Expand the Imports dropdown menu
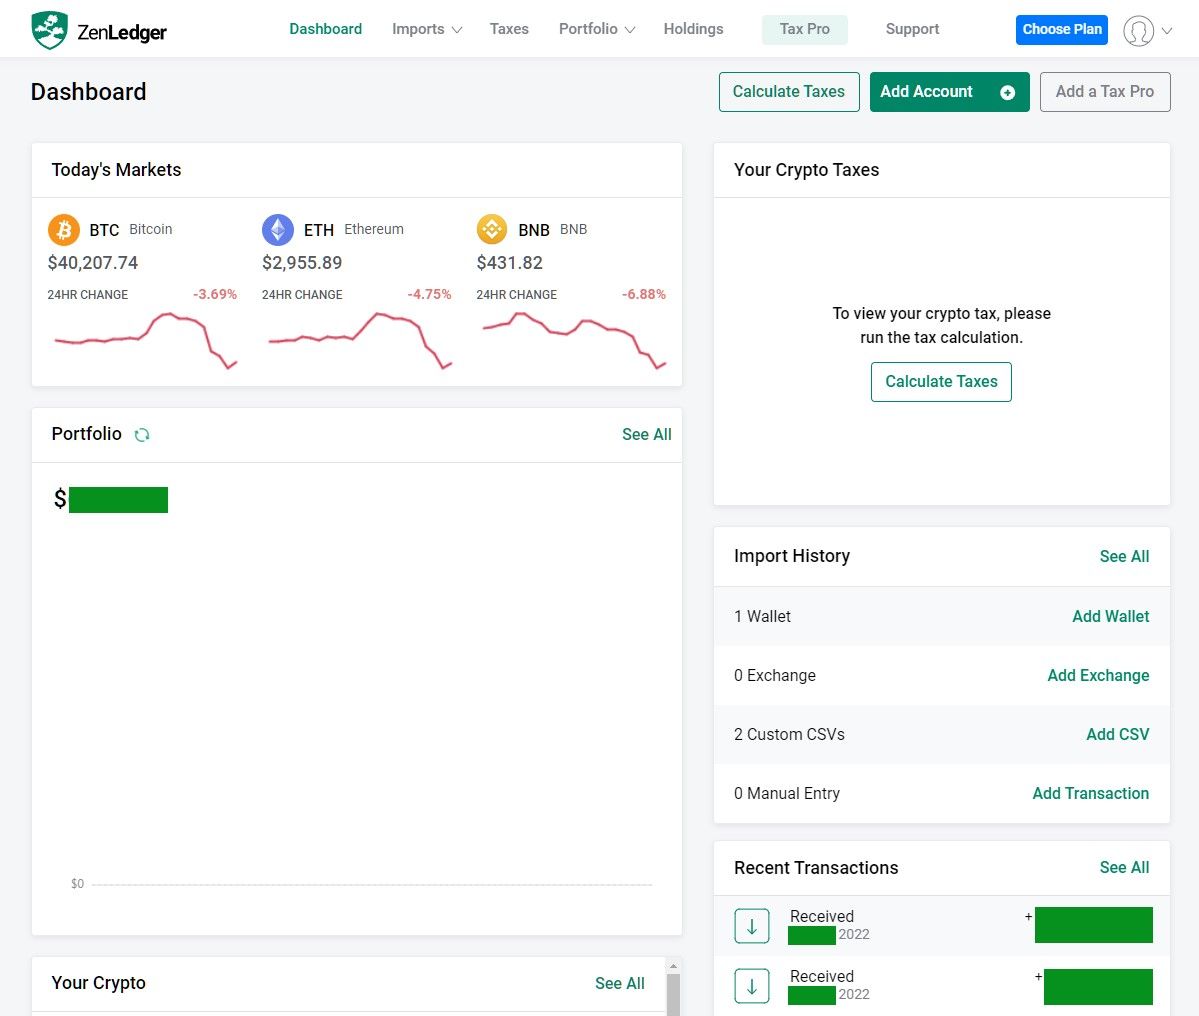This screenshot has height=1016, width=1199. click(x=427, y=29)
